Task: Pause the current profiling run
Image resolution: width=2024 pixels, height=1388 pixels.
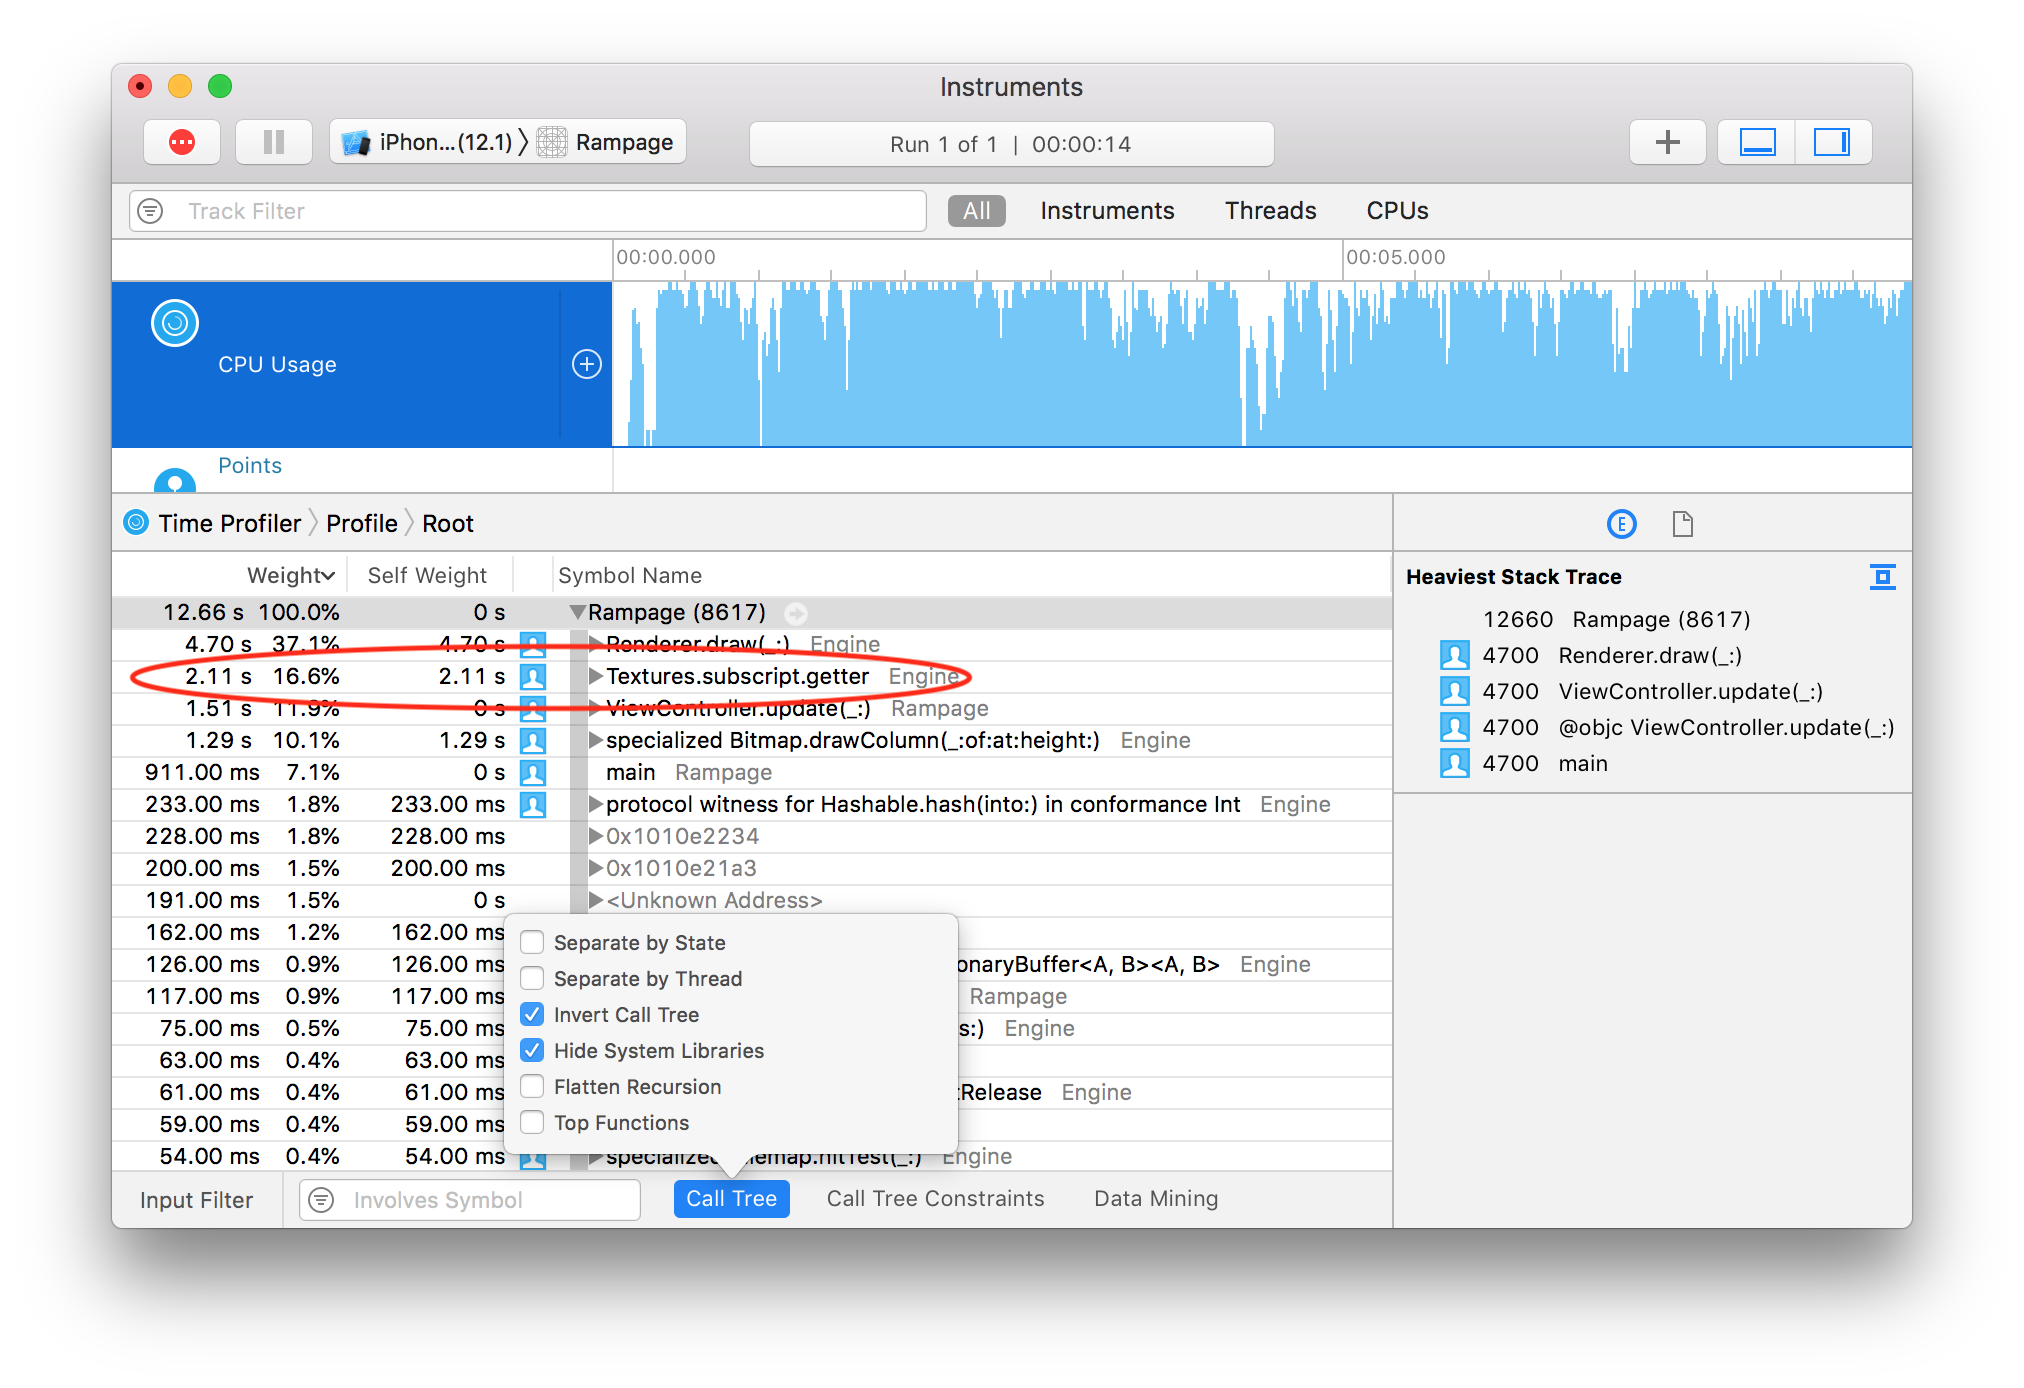Action: (274, 143)
